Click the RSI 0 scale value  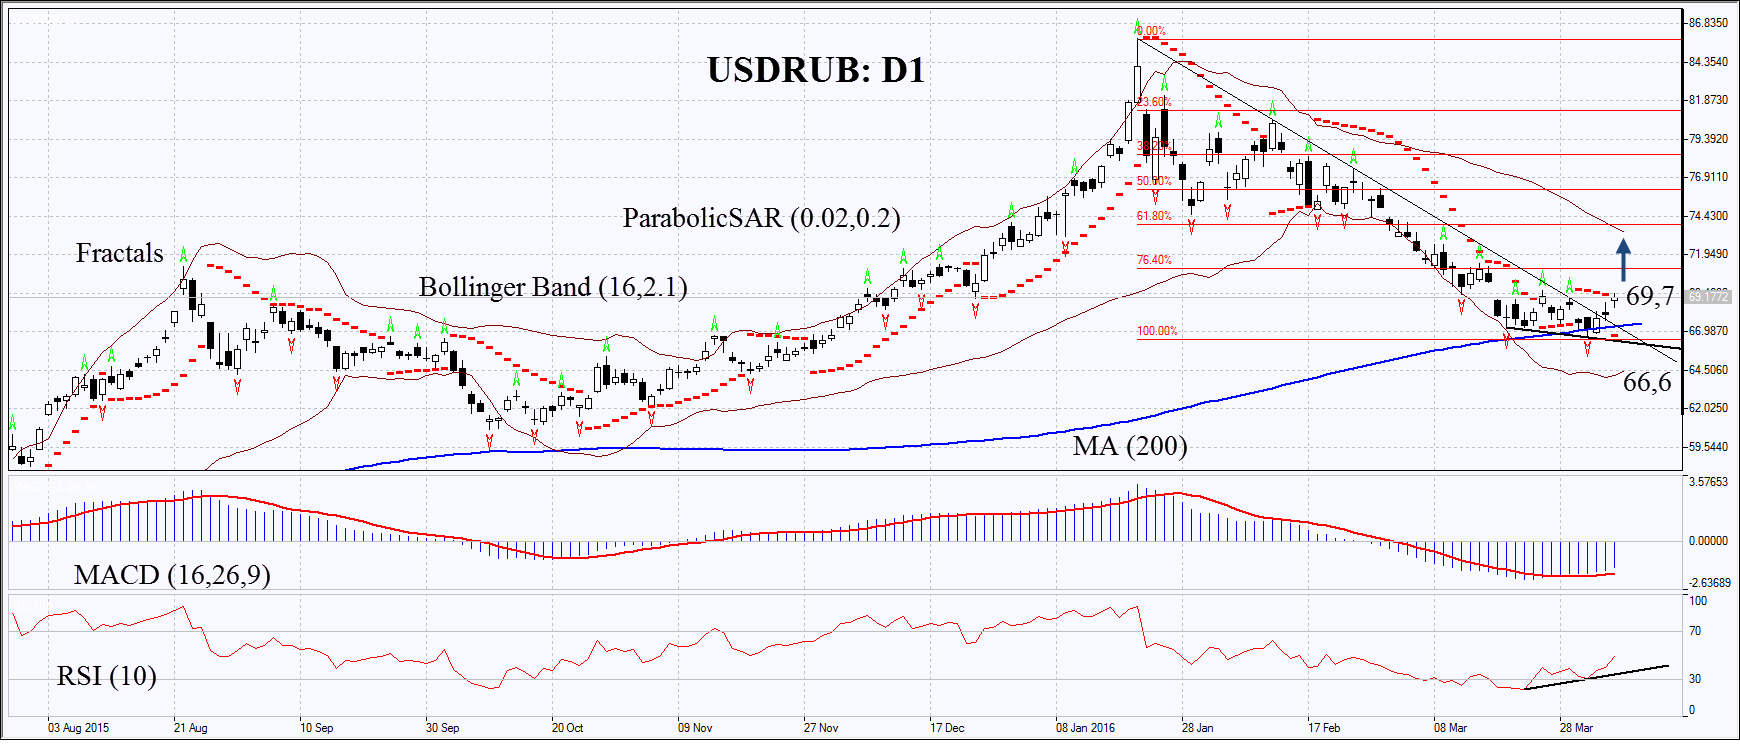point(1692,711)
